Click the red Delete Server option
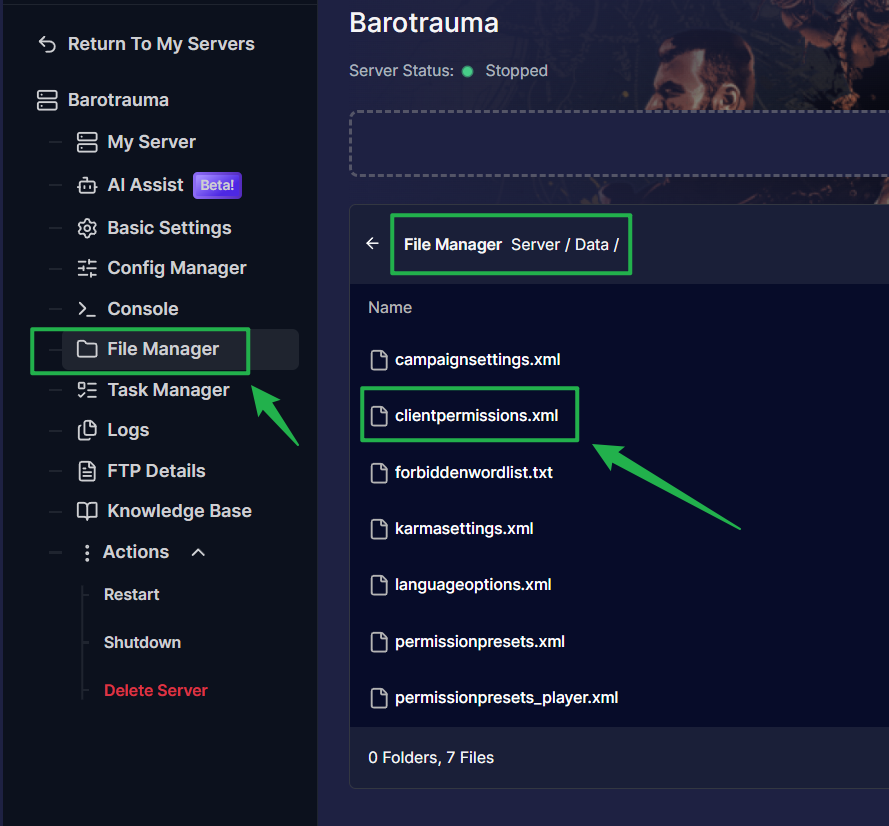Viewport: 889px width, 826px height. (x=155, y=690)
